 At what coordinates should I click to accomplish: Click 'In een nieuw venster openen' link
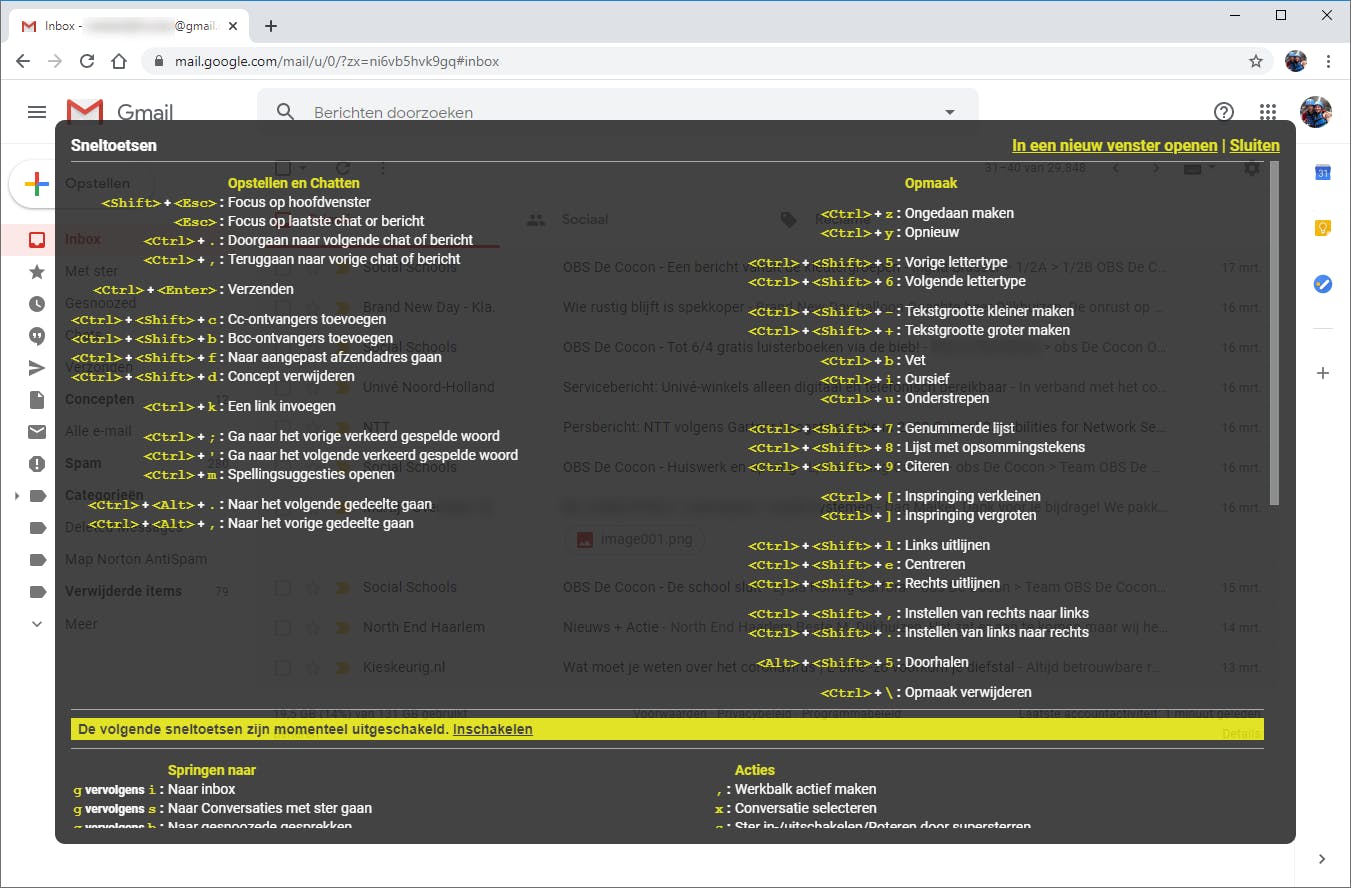[x=1115, y=145]
